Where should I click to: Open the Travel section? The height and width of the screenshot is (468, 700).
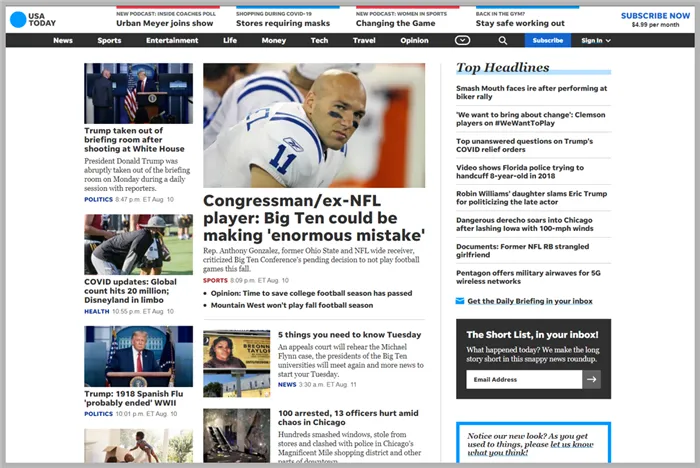point(364,41)
